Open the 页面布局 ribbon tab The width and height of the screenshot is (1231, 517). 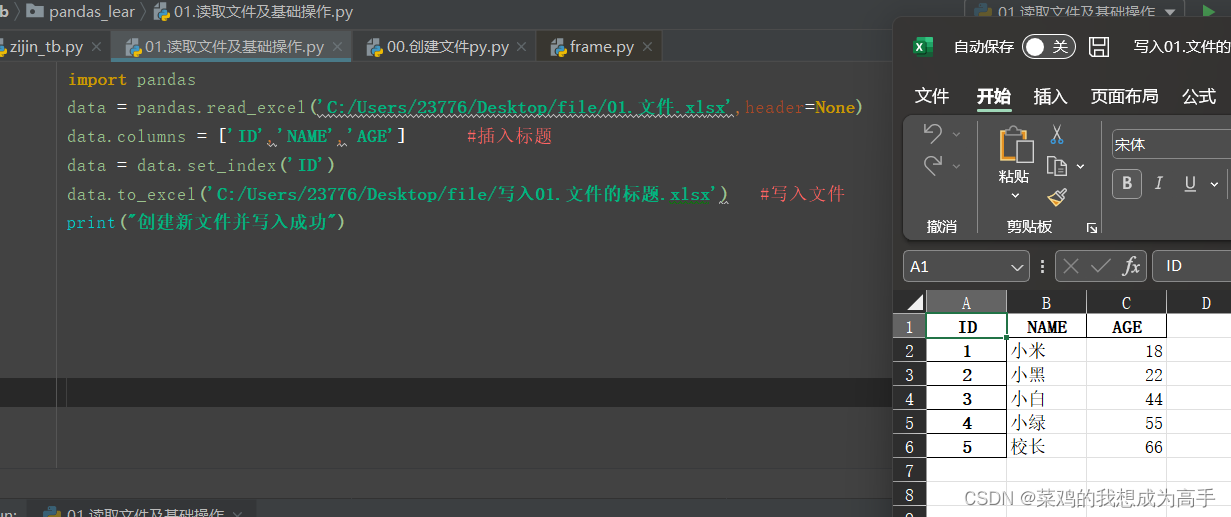(x=1124, y=96)
